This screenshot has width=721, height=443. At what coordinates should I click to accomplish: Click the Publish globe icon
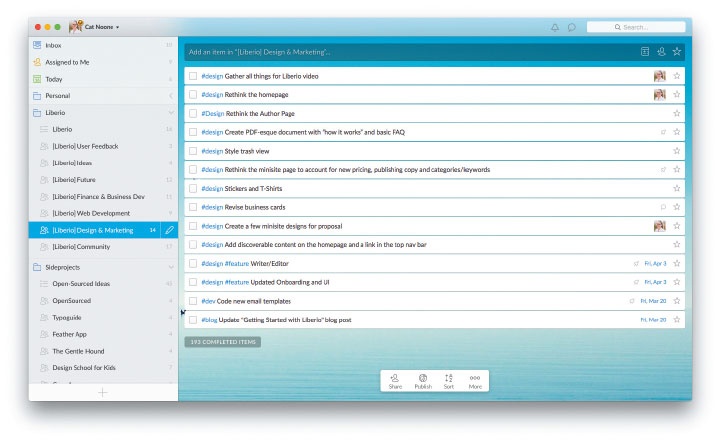click(x=423, y=381)
